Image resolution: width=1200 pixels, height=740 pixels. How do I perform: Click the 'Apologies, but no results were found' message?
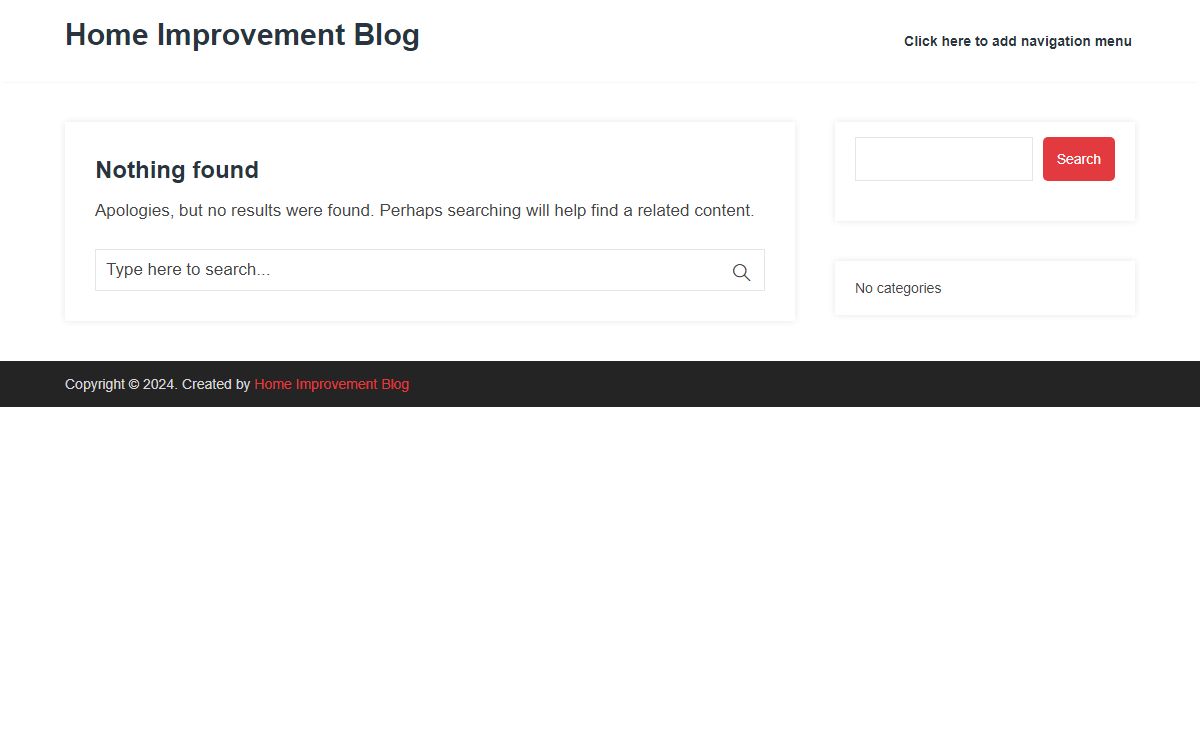424,211
